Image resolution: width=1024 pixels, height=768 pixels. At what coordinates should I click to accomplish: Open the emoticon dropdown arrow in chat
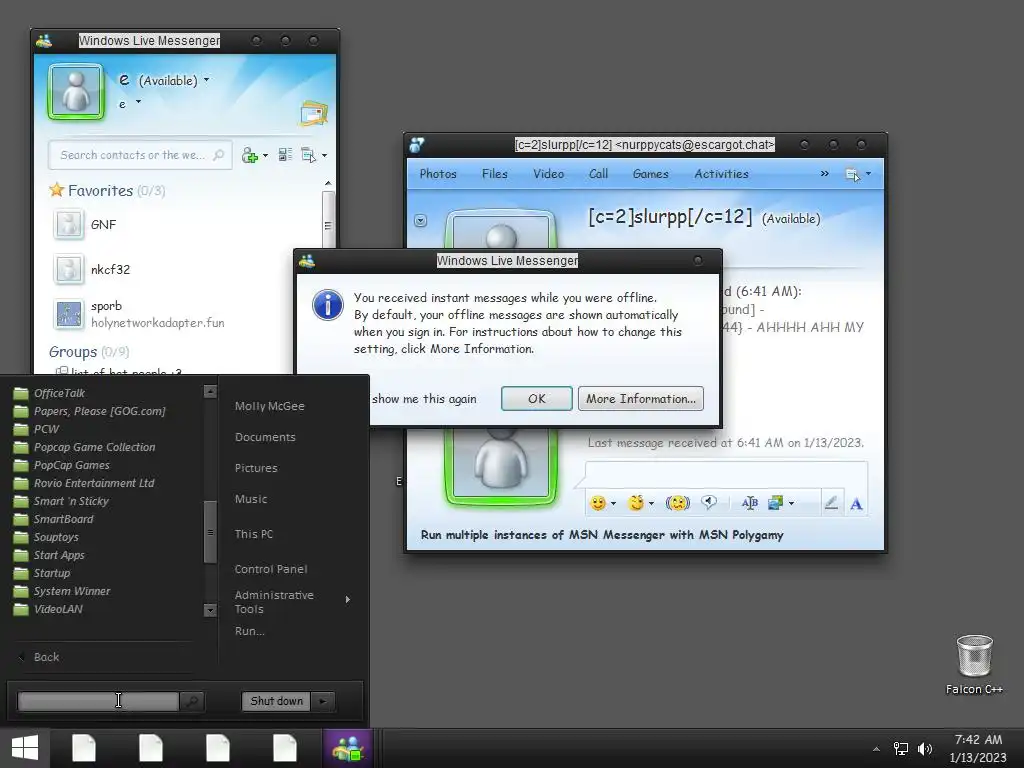tap(613, 504)
